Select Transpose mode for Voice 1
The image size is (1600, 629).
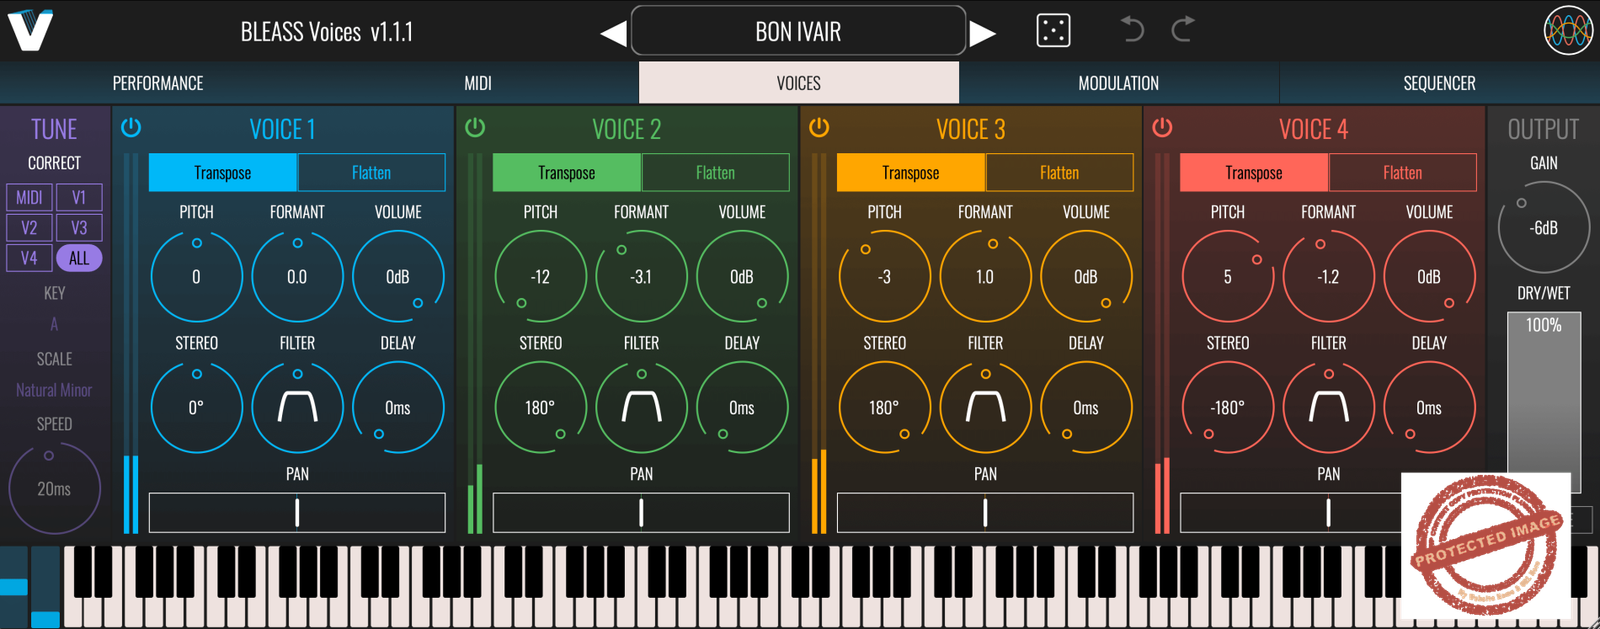(223, 173)
